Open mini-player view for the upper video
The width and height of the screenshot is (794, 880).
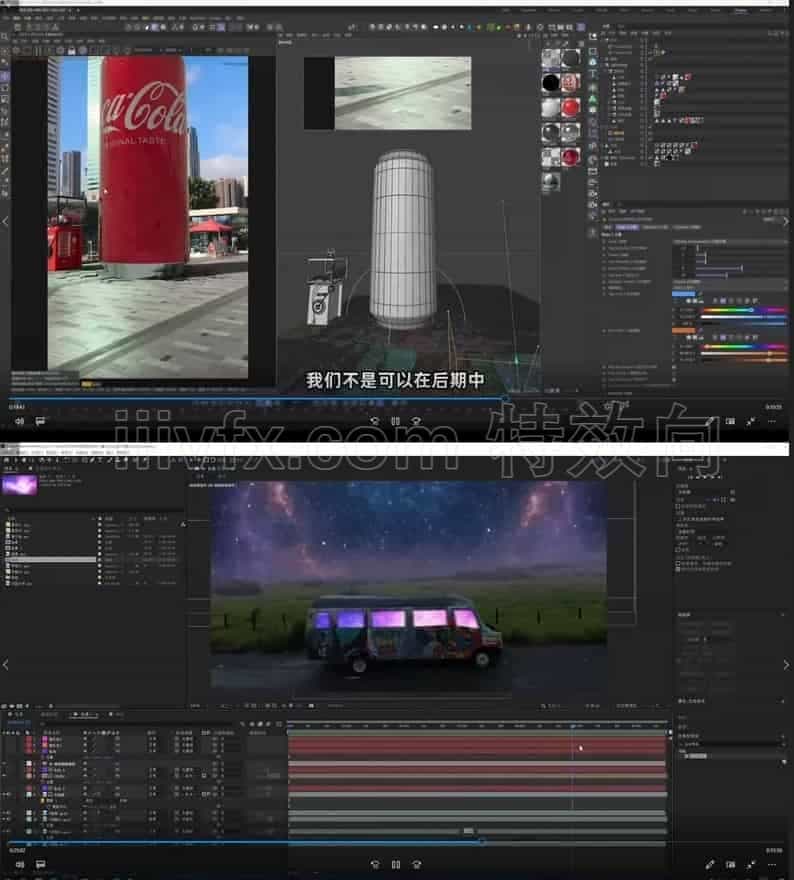[x=730, y=421]
